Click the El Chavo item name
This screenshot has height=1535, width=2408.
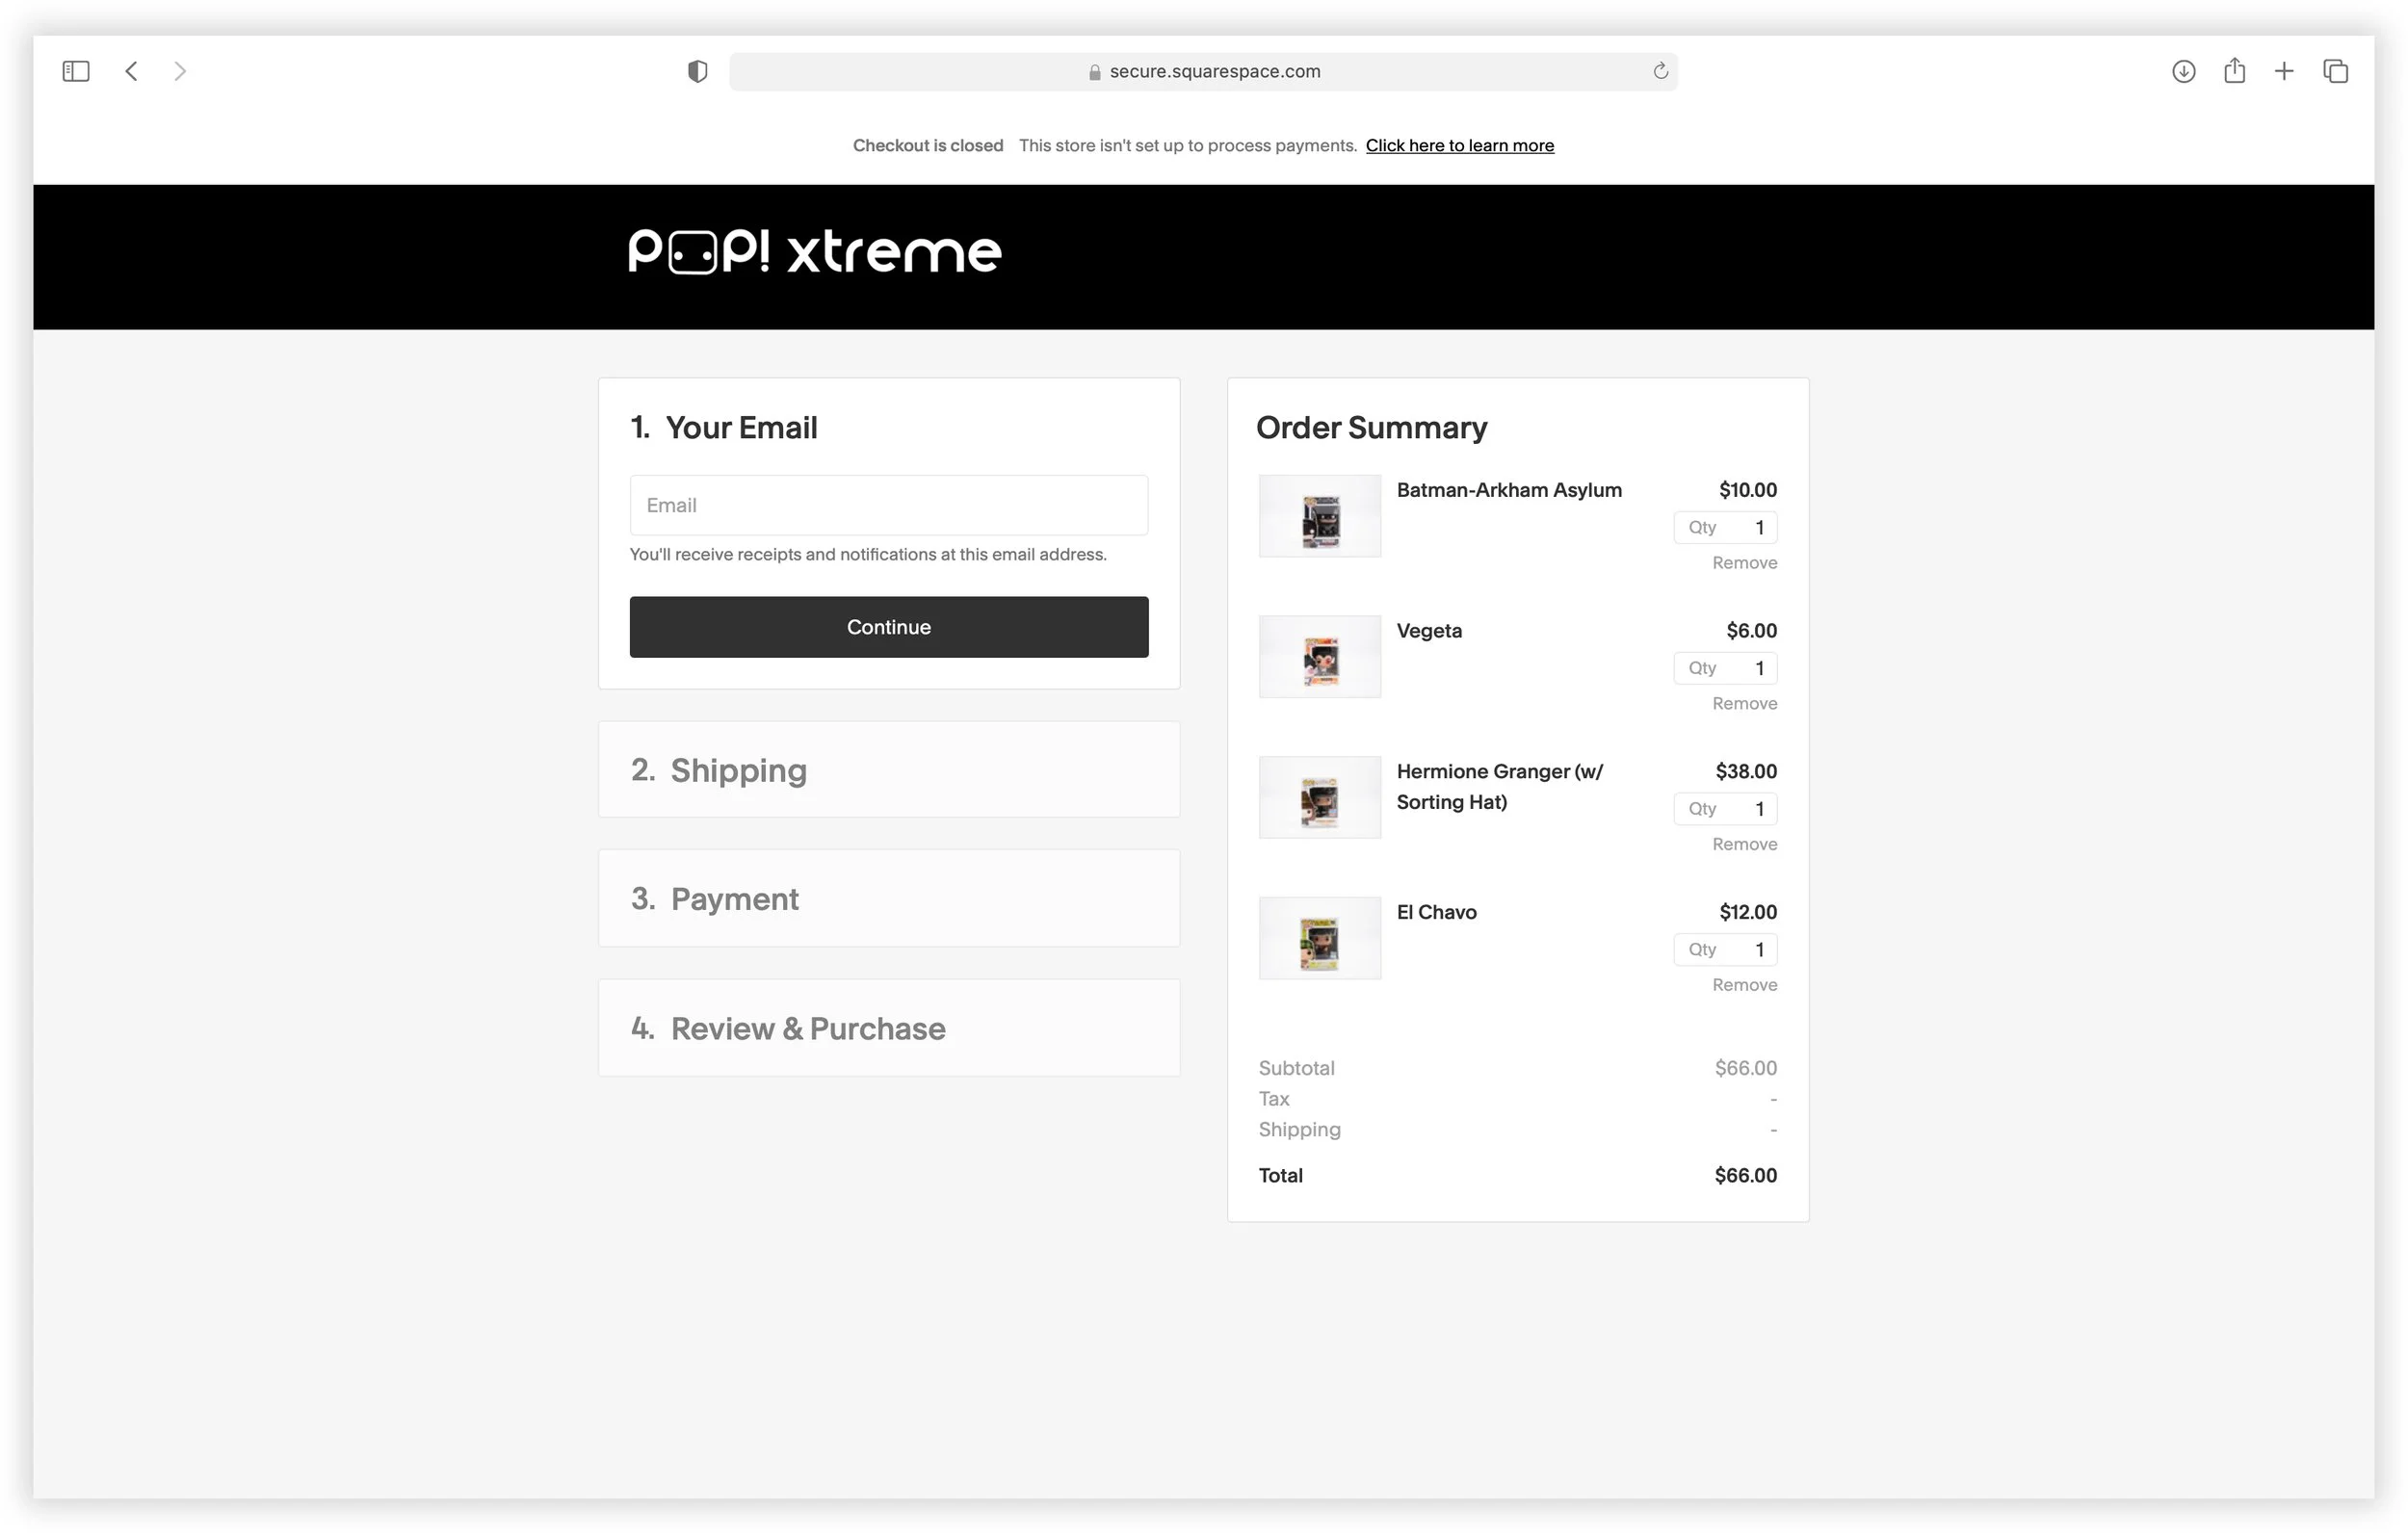tap(1437, 912)
